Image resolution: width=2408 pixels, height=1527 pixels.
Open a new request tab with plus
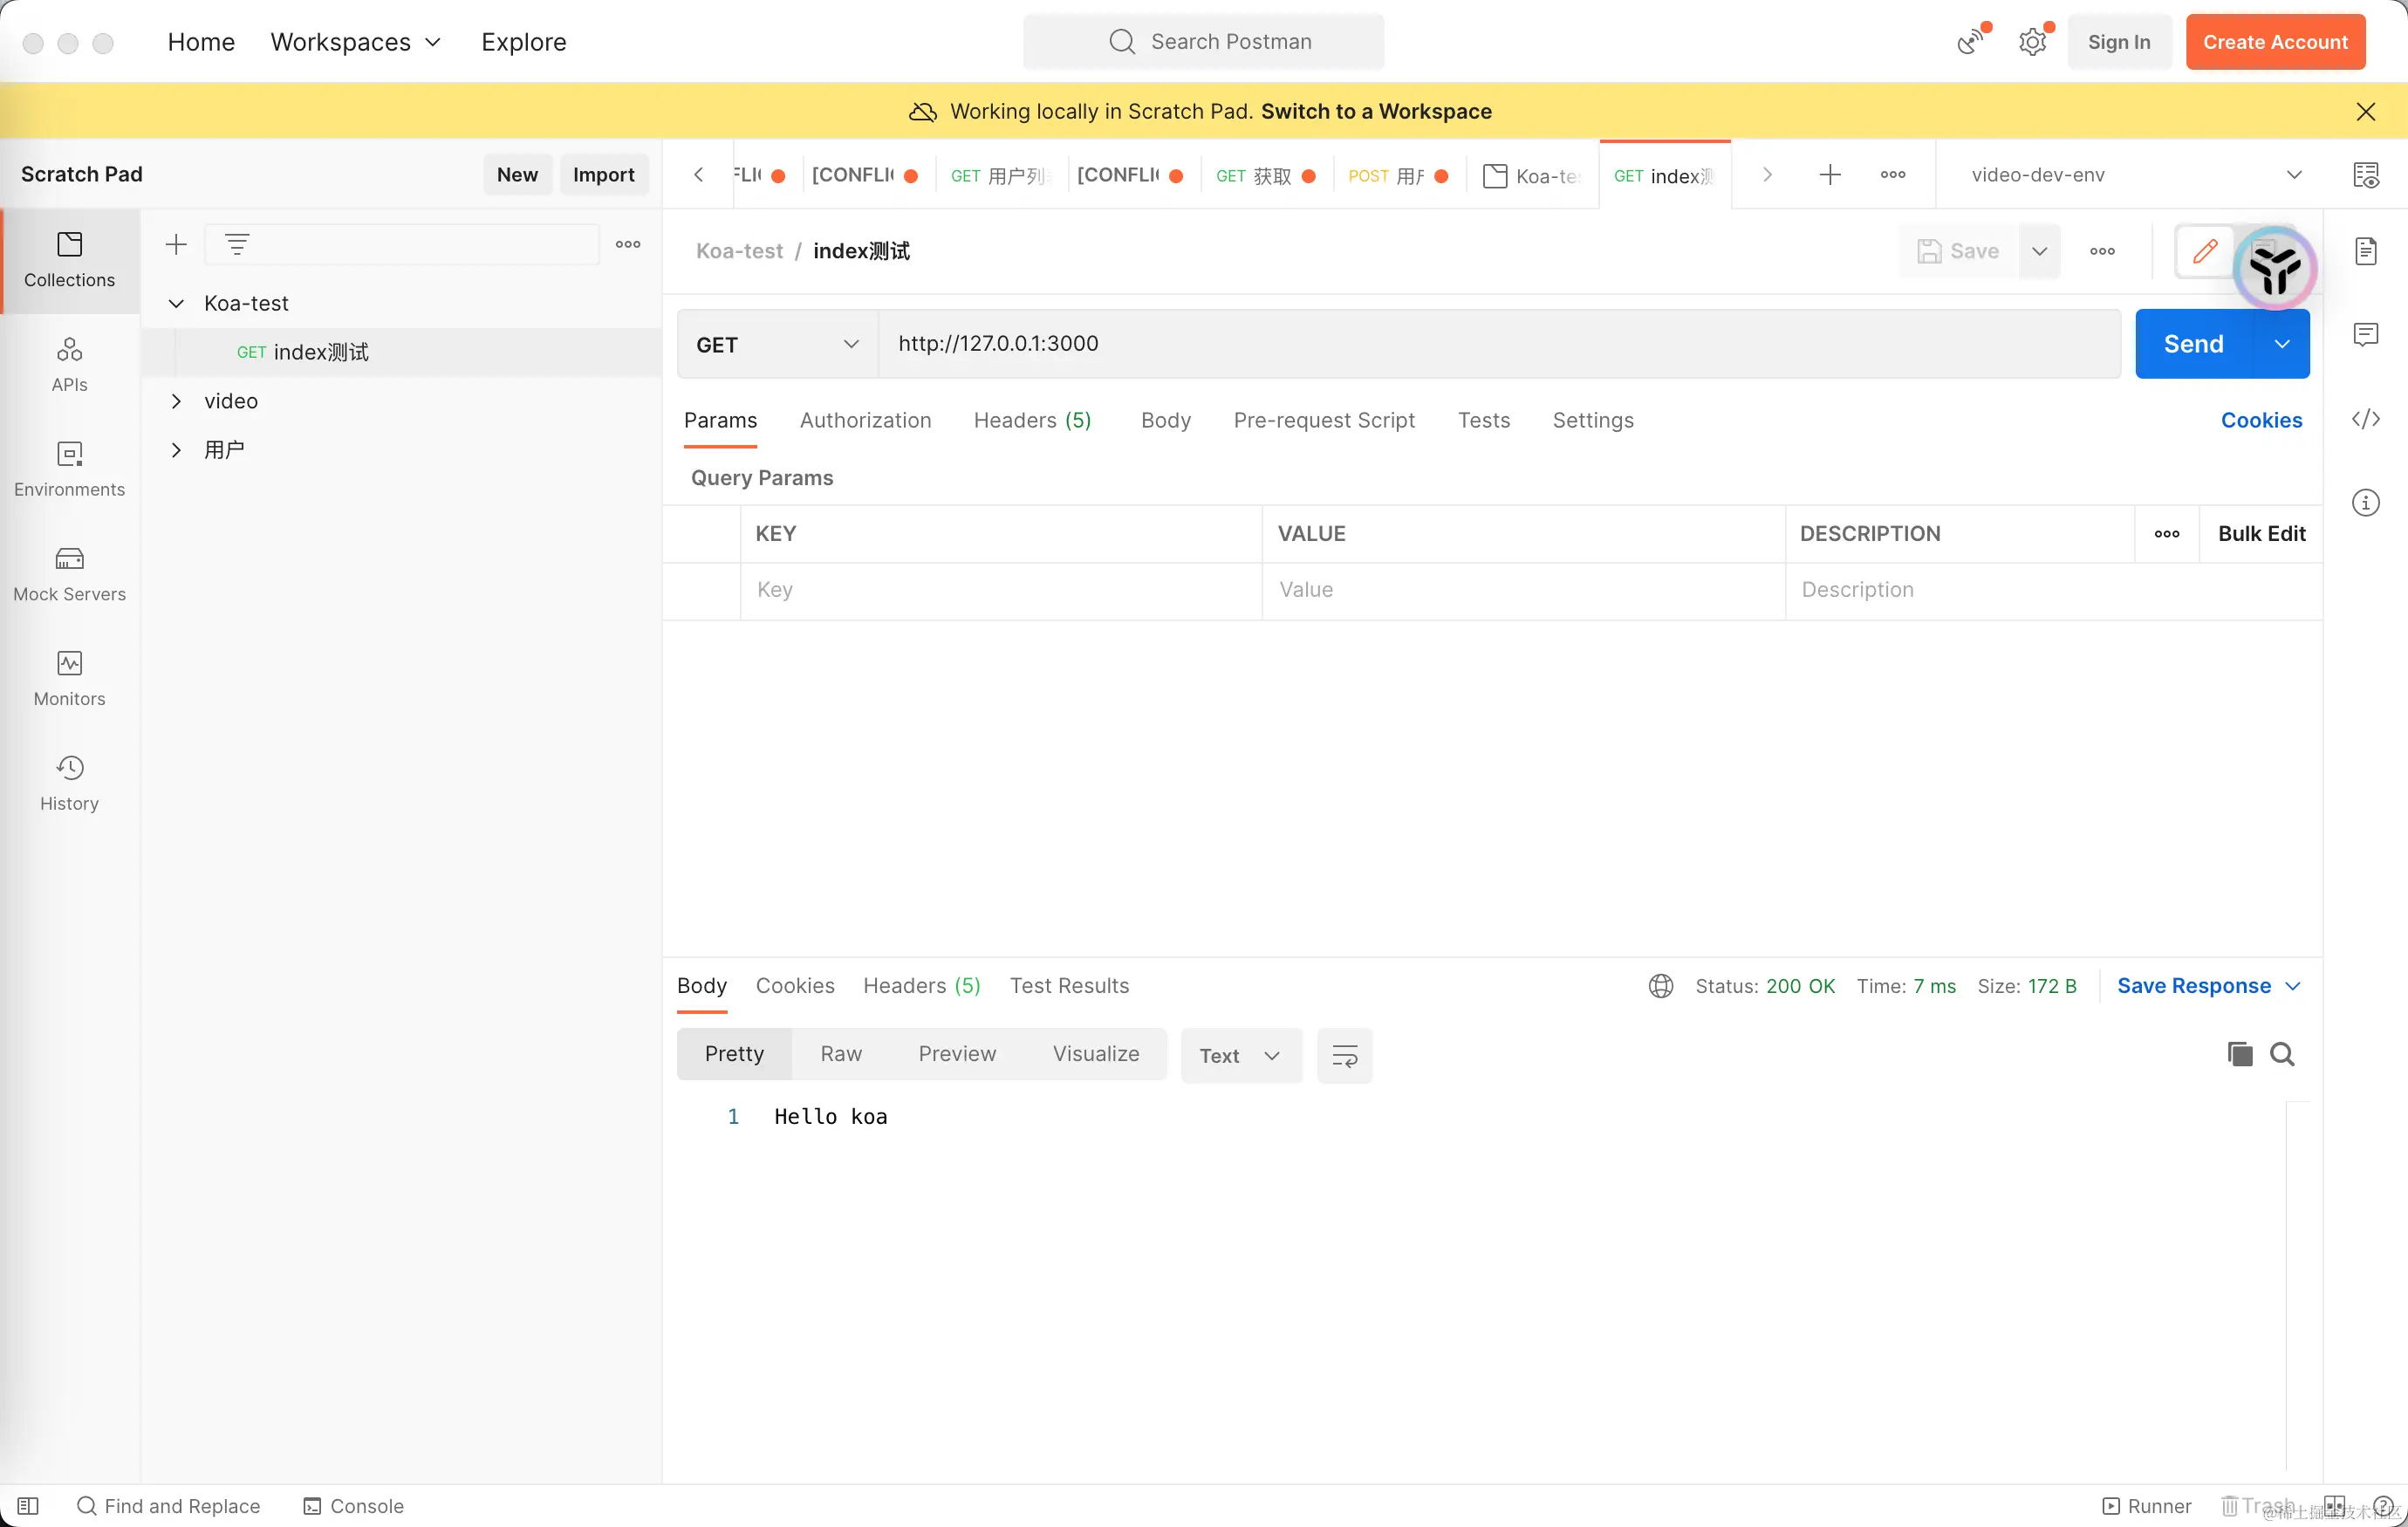click(1829, 175)
